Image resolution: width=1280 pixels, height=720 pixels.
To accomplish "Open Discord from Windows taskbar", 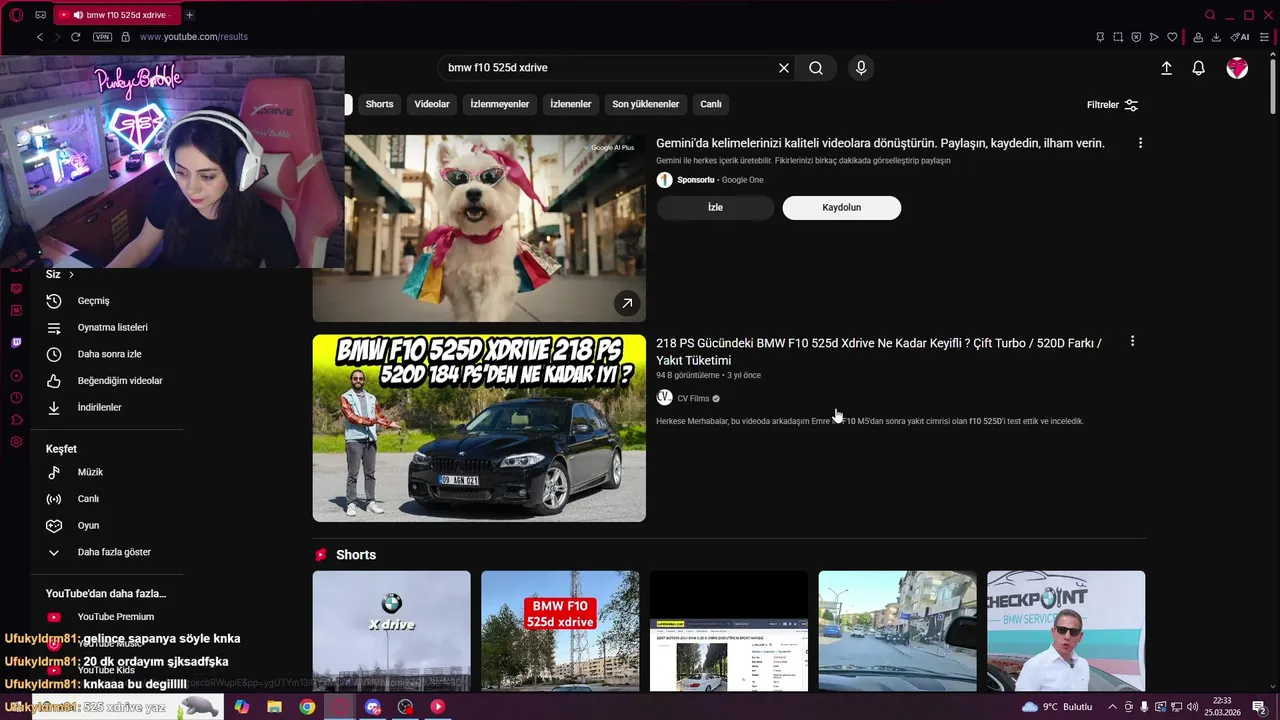I will (x=373, y=707).
